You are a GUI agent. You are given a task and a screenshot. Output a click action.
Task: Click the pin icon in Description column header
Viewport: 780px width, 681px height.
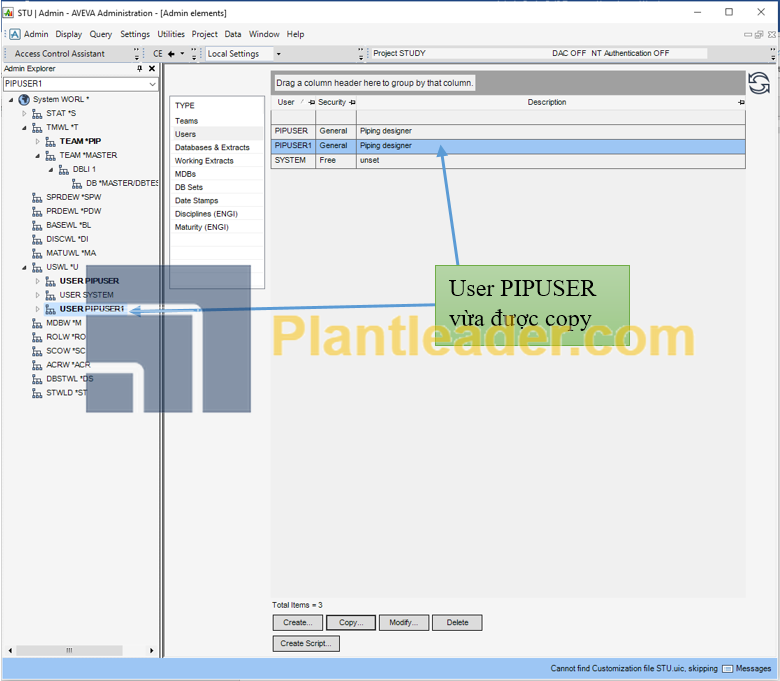[741, 102]
